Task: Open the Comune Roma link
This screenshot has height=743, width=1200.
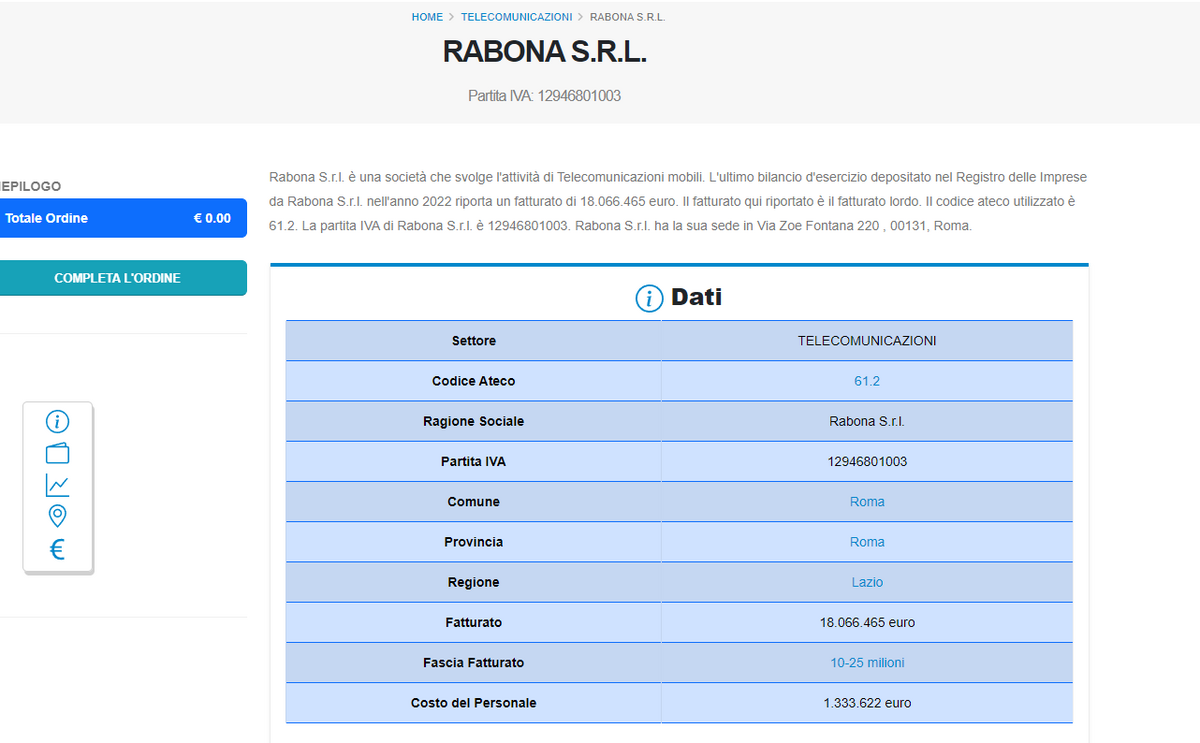Action: point(867,502)
